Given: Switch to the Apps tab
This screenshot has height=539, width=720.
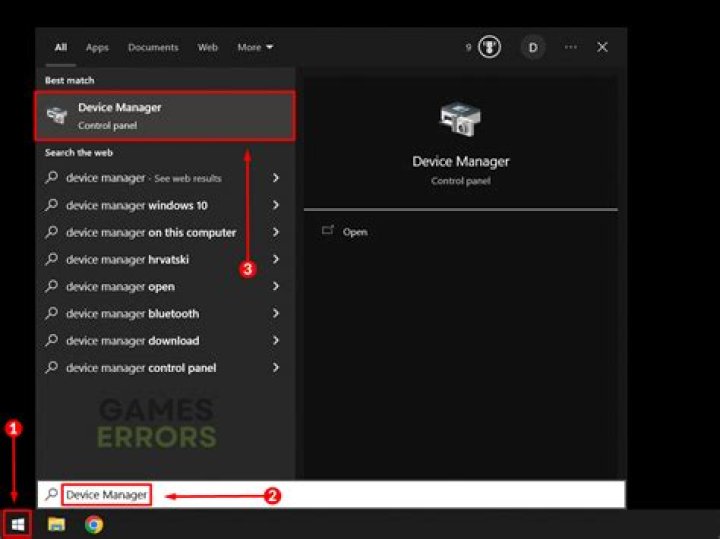Looking at the screenshot, I should tap(97, 47).
